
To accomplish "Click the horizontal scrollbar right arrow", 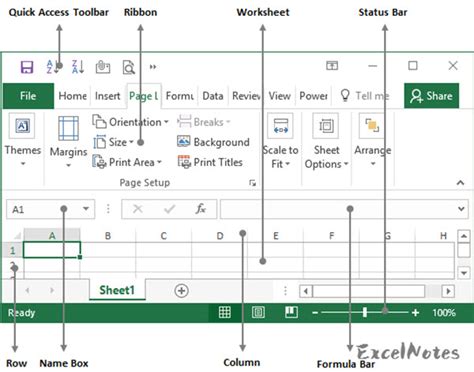I will tap(448, 291).
